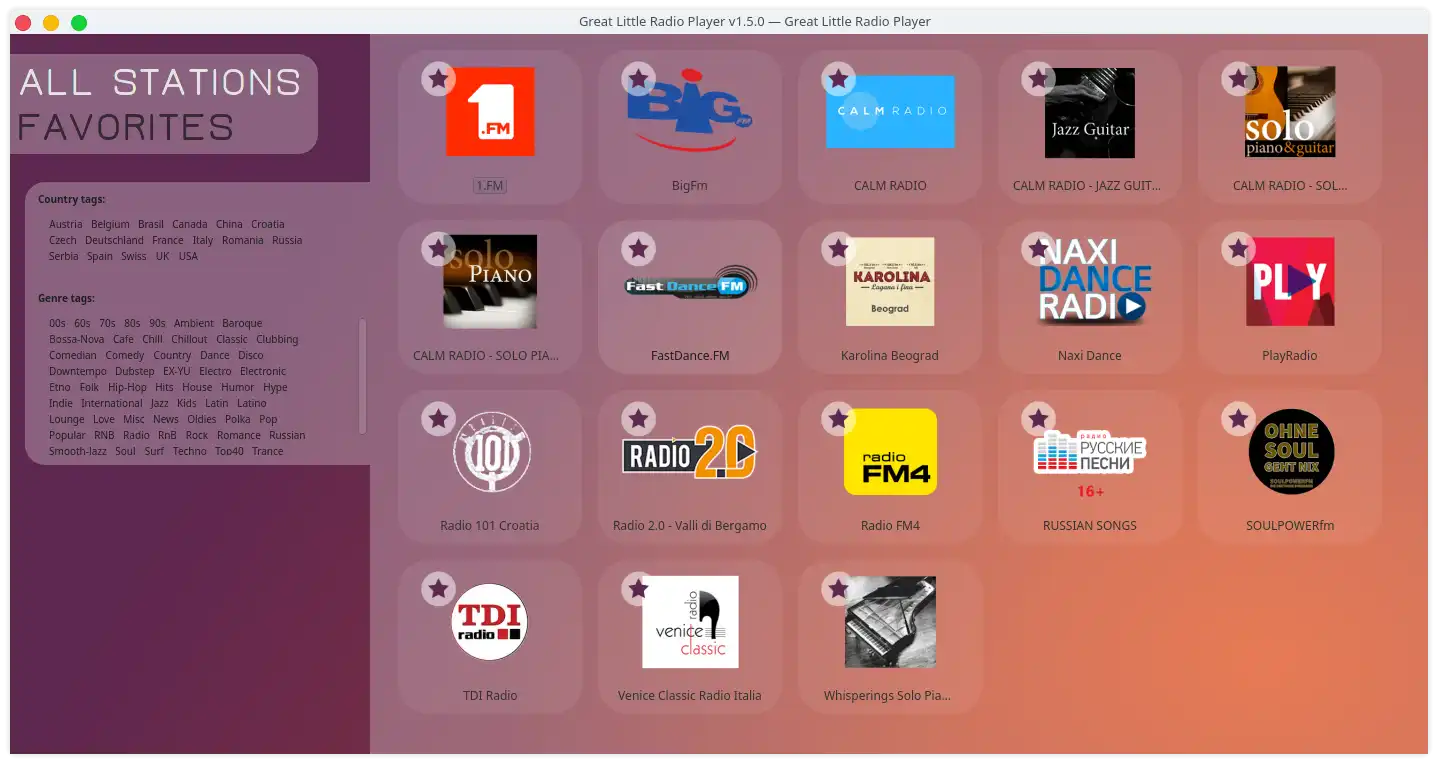This screenshot has width=1438, height=764.
Task: Star the PlayRadio station
Action: 1238,248
